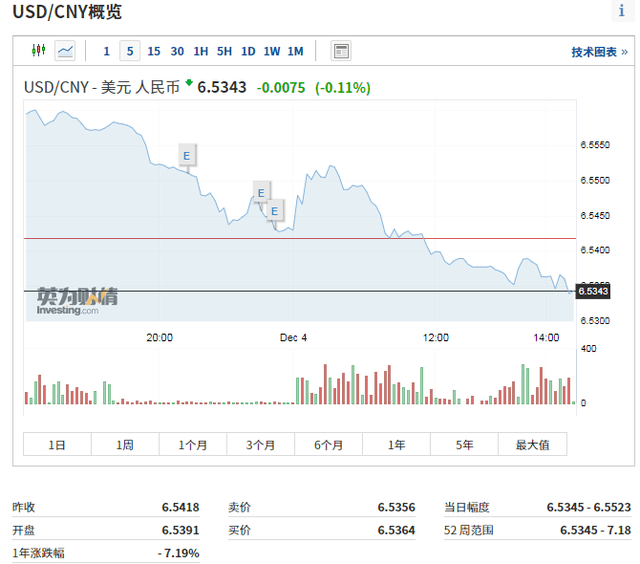Click the Investing.com watermark logo
The width and height of the screenshot is (640, 564).
(76, 301)
